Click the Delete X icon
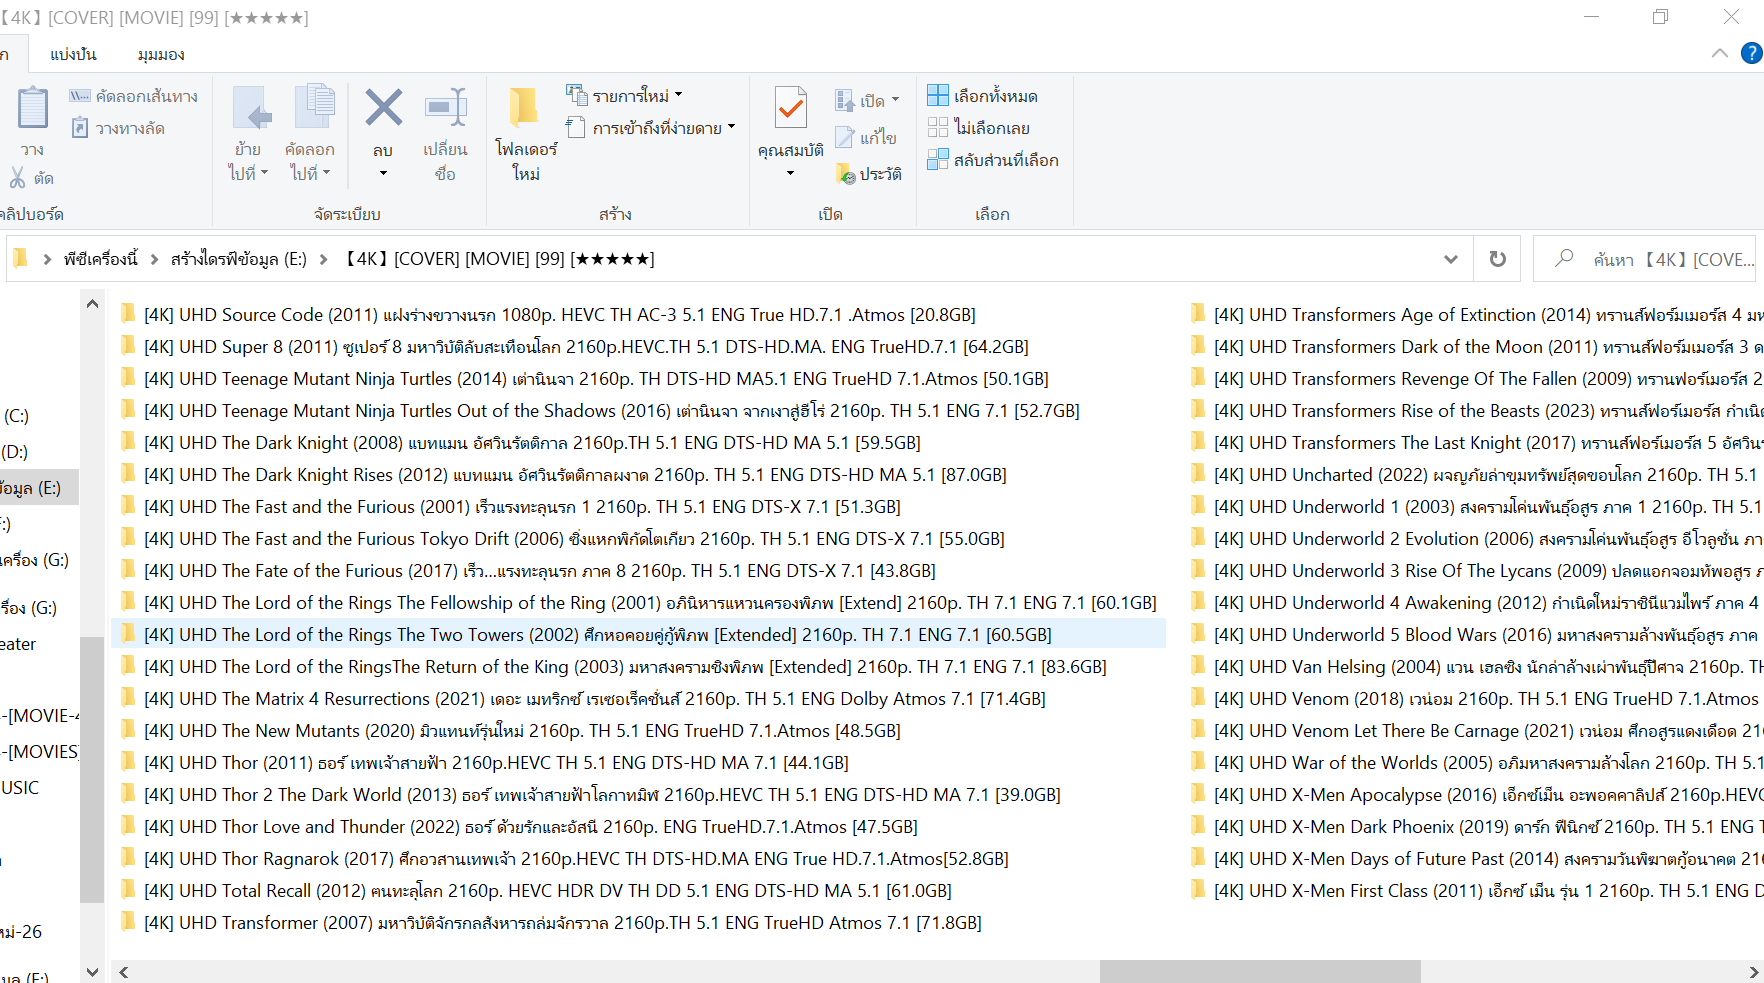 tap(383, 108)
